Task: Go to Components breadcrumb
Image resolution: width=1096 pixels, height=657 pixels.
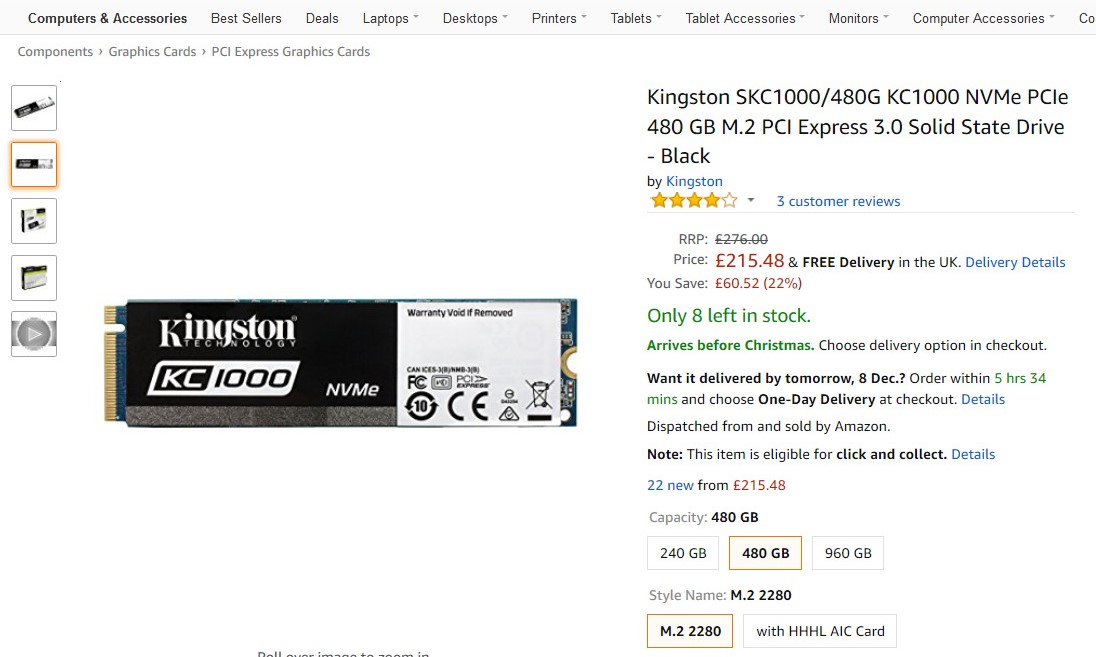Action: click(55, 52)
